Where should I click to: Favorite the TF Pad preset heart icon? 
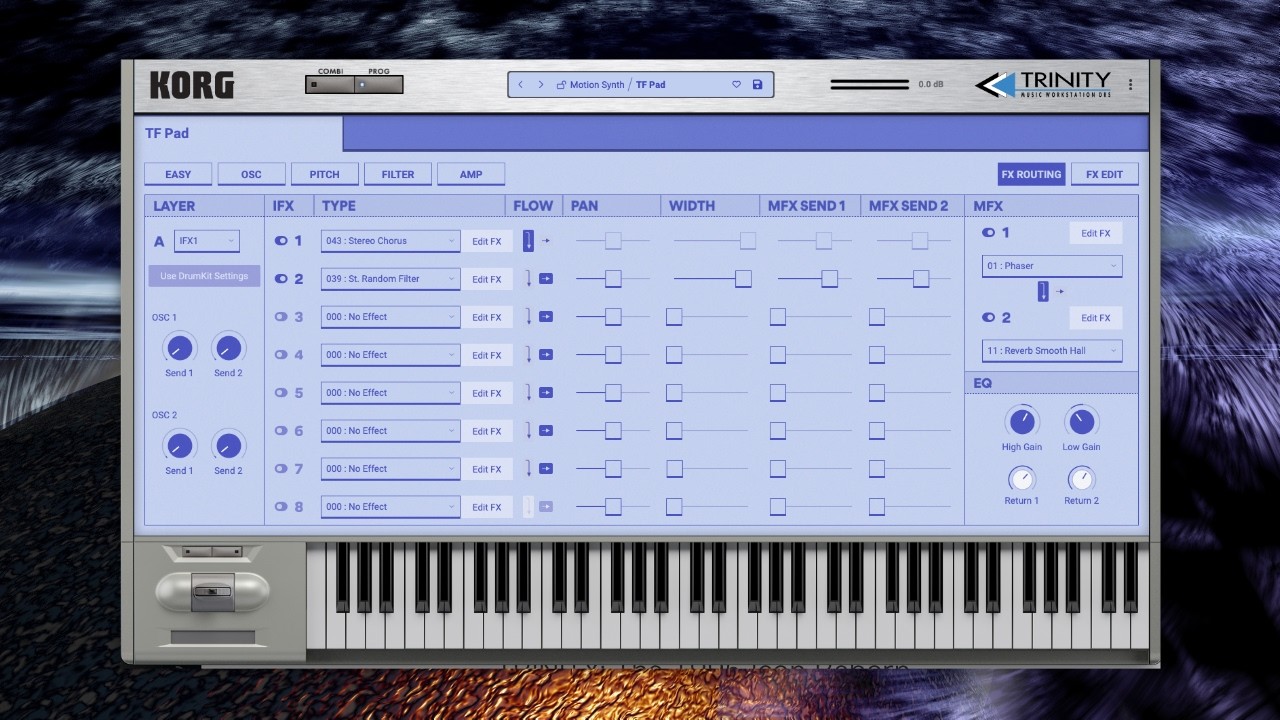737,85
